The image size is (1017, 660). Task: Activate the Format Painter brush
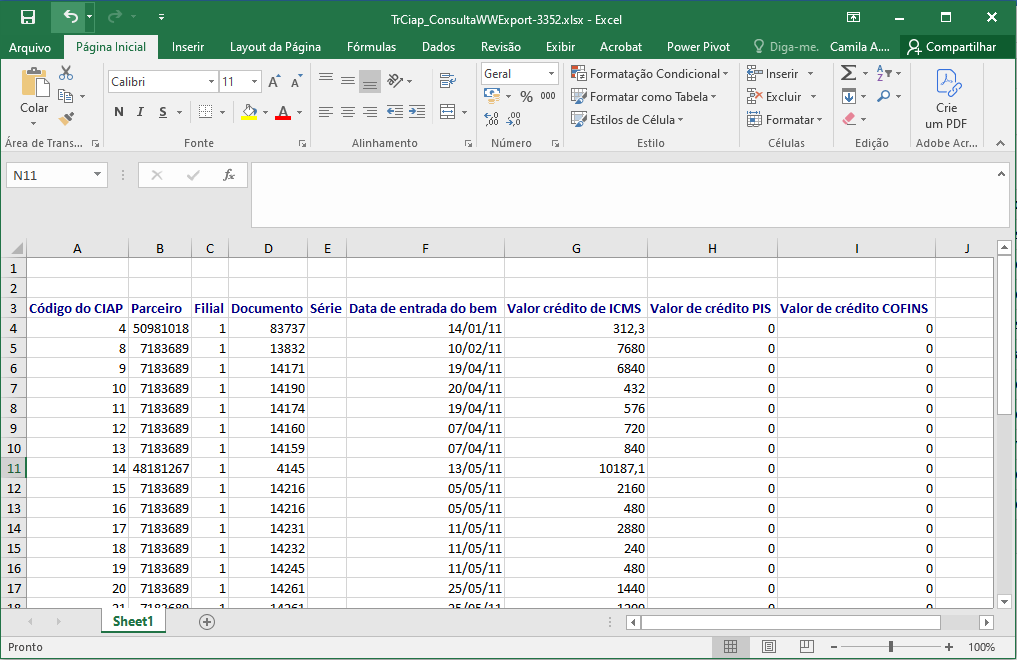tap(66, 119)
